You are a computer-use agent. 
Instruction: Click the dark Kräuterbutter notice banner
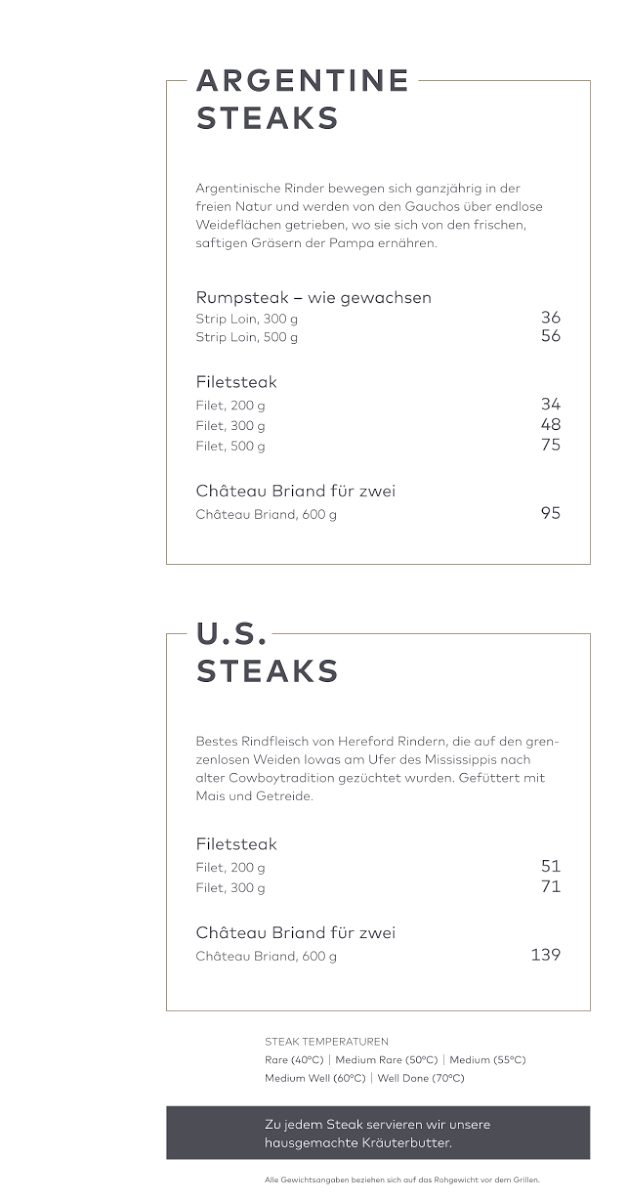[377, 1133]
